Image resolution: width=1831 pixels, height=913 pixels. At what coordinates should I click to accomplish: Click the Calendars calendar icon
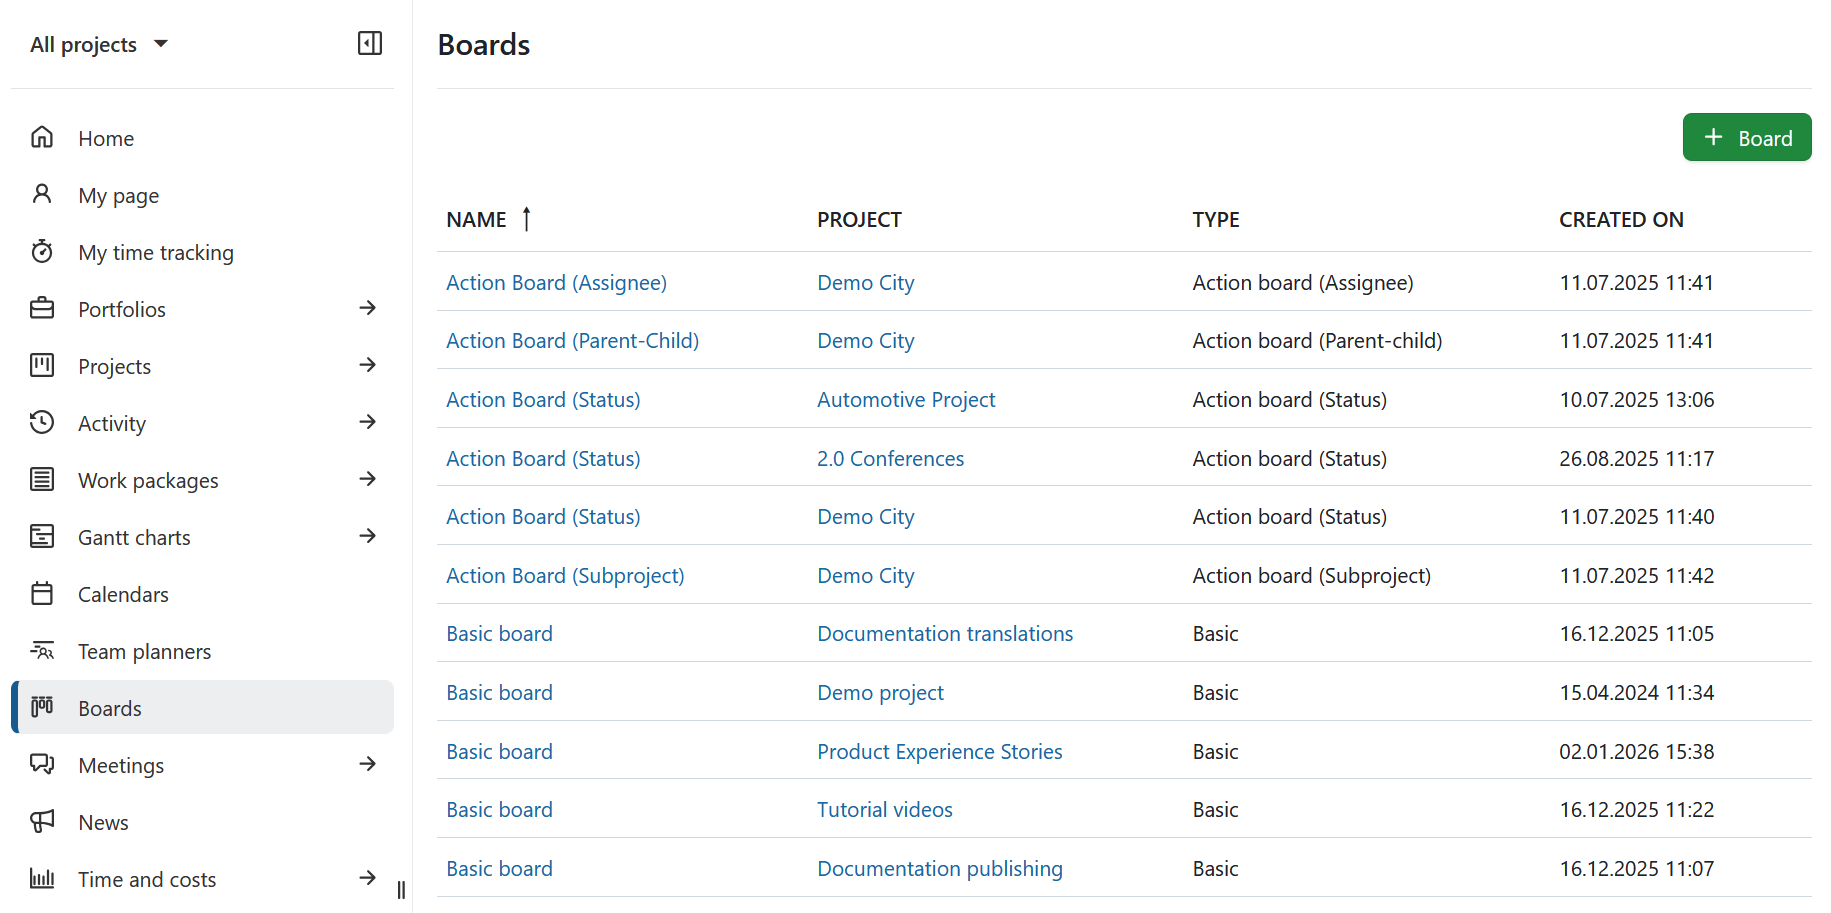coord(42,593)
